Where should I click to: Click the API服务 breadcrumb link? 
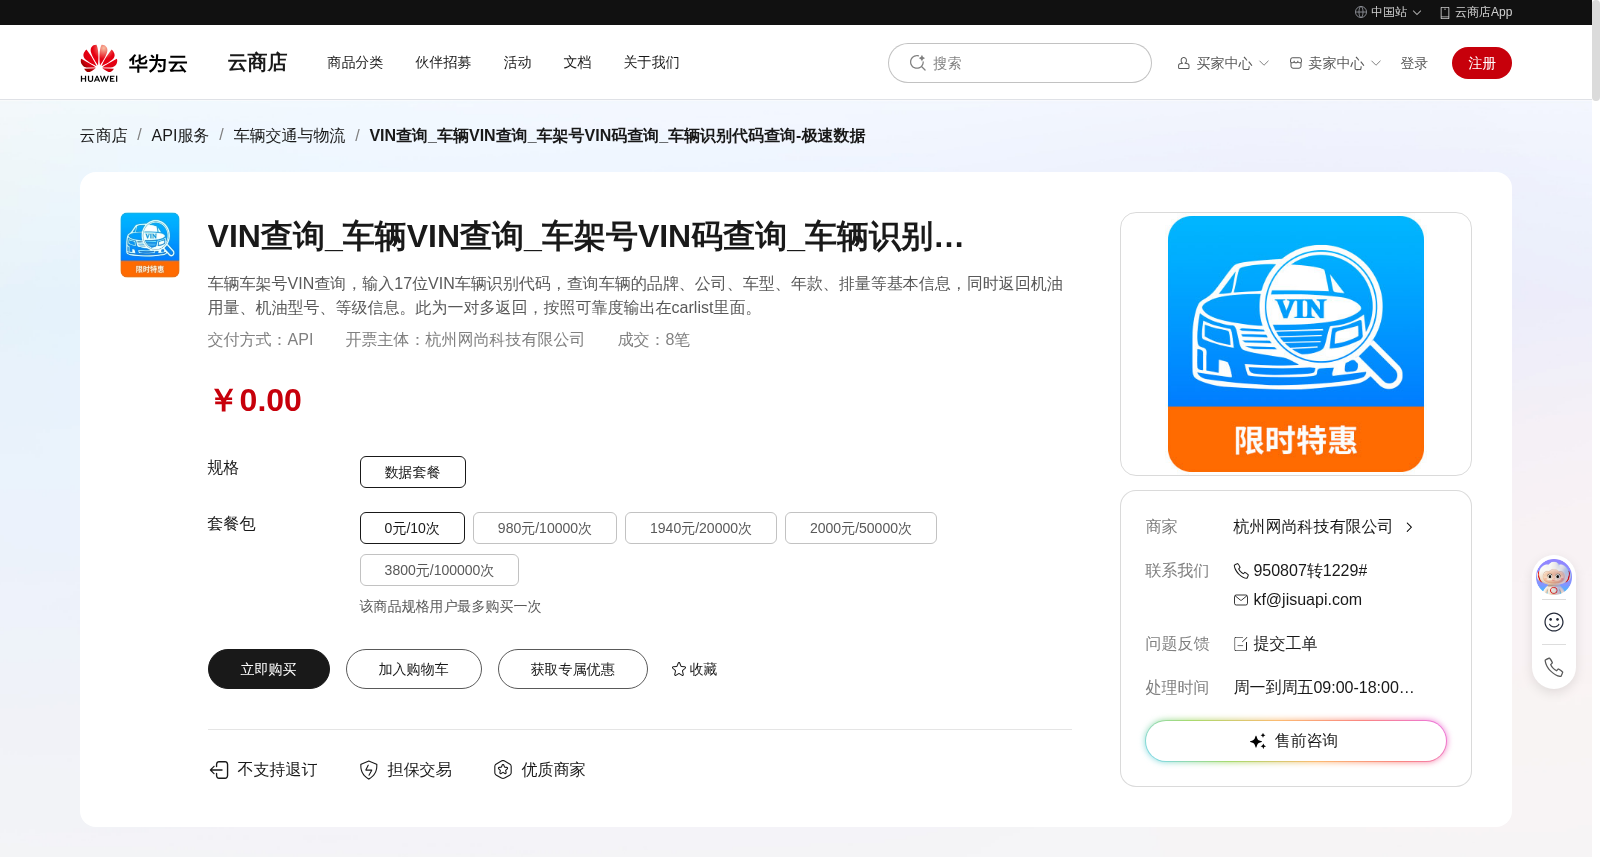point(180,135)
